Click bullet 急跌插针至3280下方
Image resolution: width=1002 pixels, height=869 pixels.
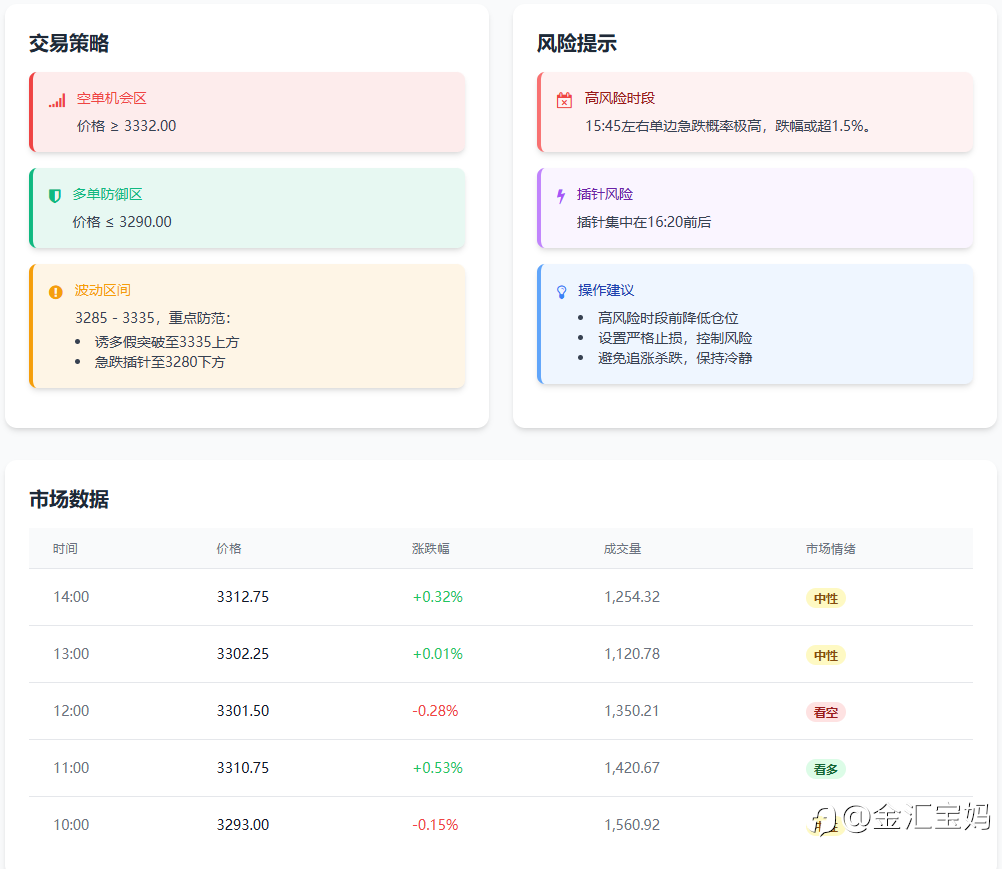point(160,362)
